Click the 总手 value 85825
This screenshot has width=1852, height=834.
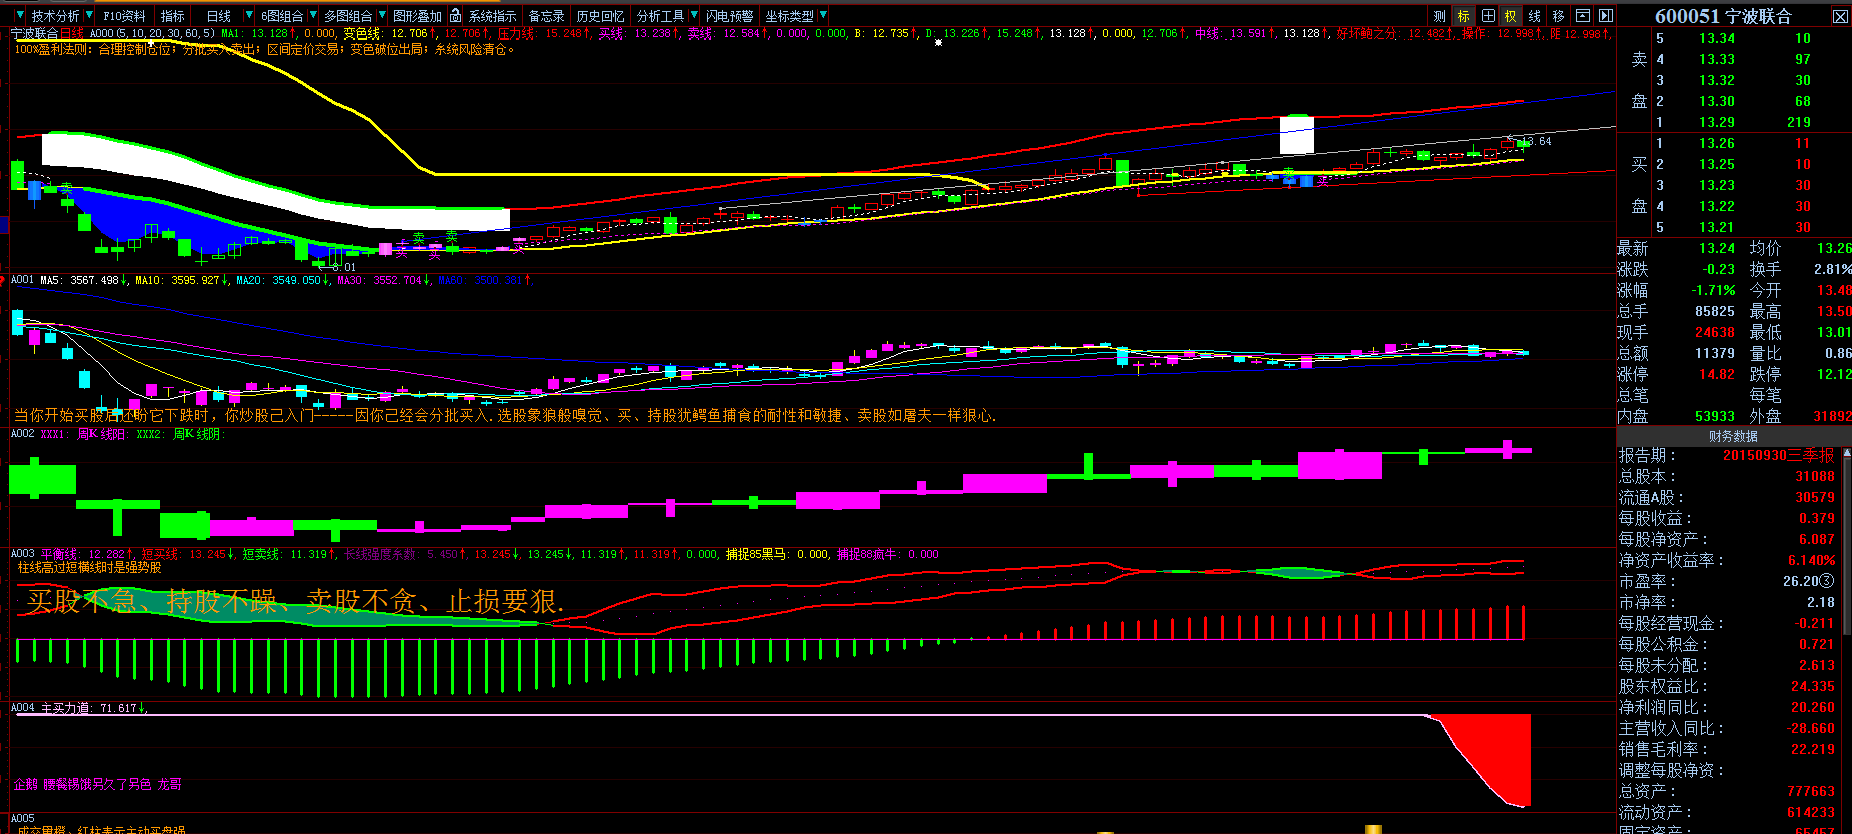pyautogui.click(x=1714, y=311)
